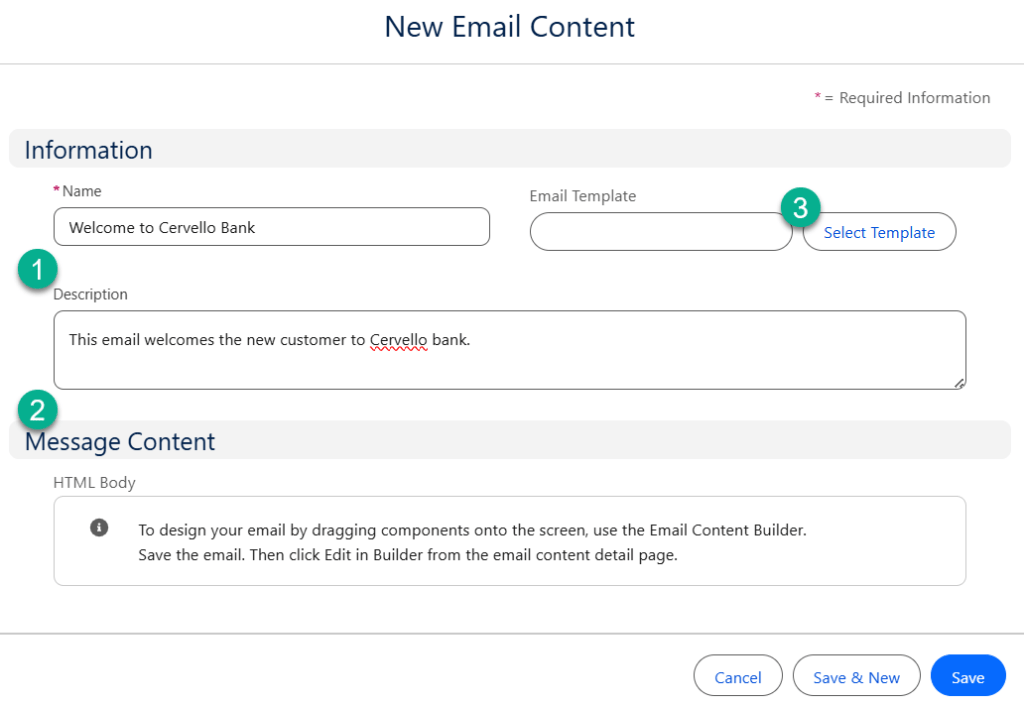Viewport: 1024px width, 706px height.
Task: Click the Description label text
Action: [90, 295]
